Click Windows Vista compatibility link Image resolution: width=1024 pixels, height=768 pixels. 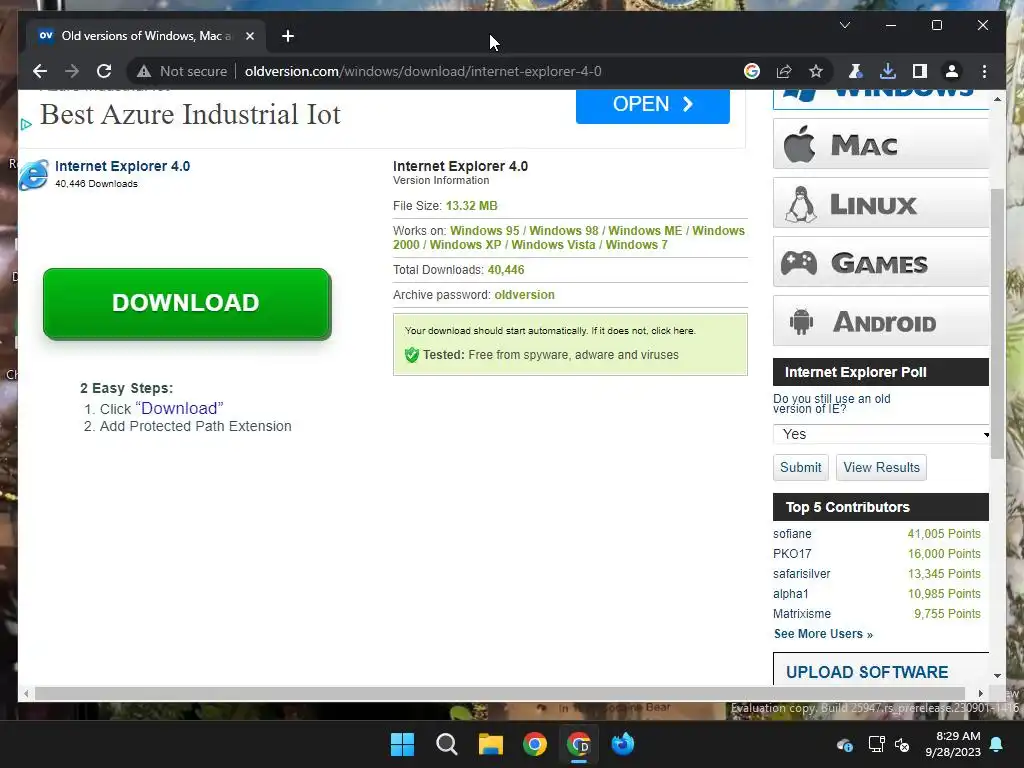[553, 245]
